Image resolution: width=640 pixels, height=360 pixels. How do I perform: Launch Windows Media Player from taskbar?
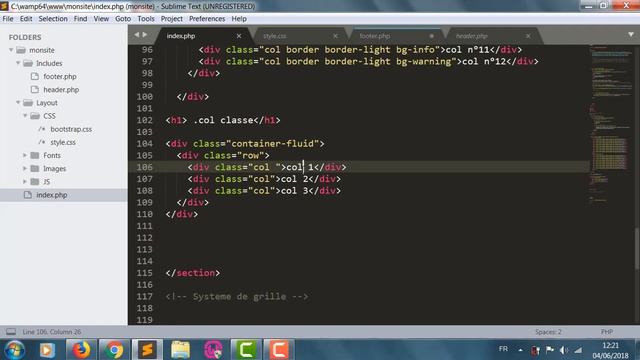[x=47, y=350]
